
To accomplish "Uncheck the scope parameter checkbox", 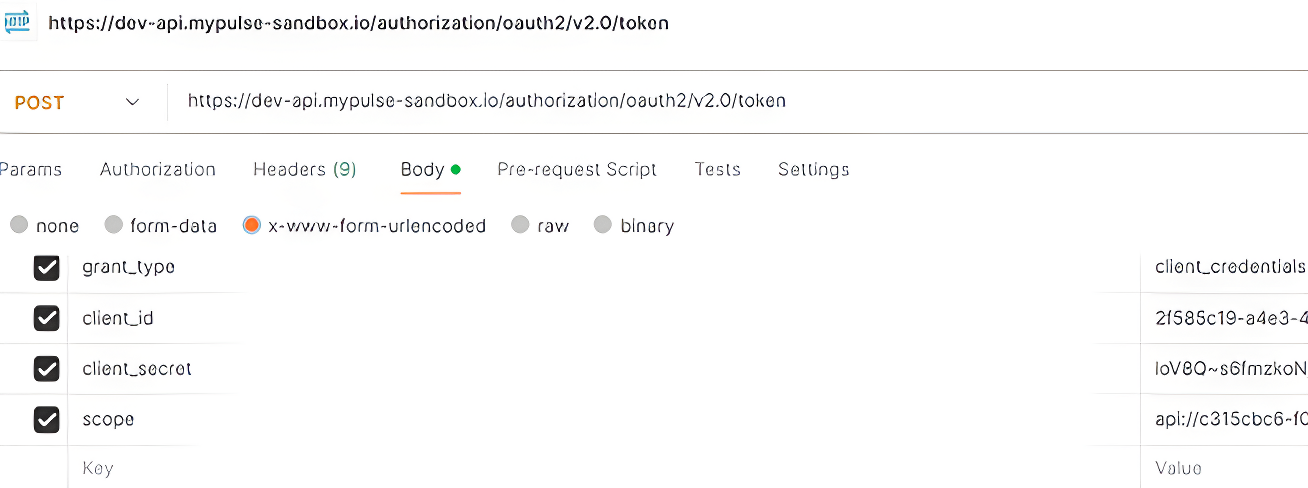I will 46,420.
